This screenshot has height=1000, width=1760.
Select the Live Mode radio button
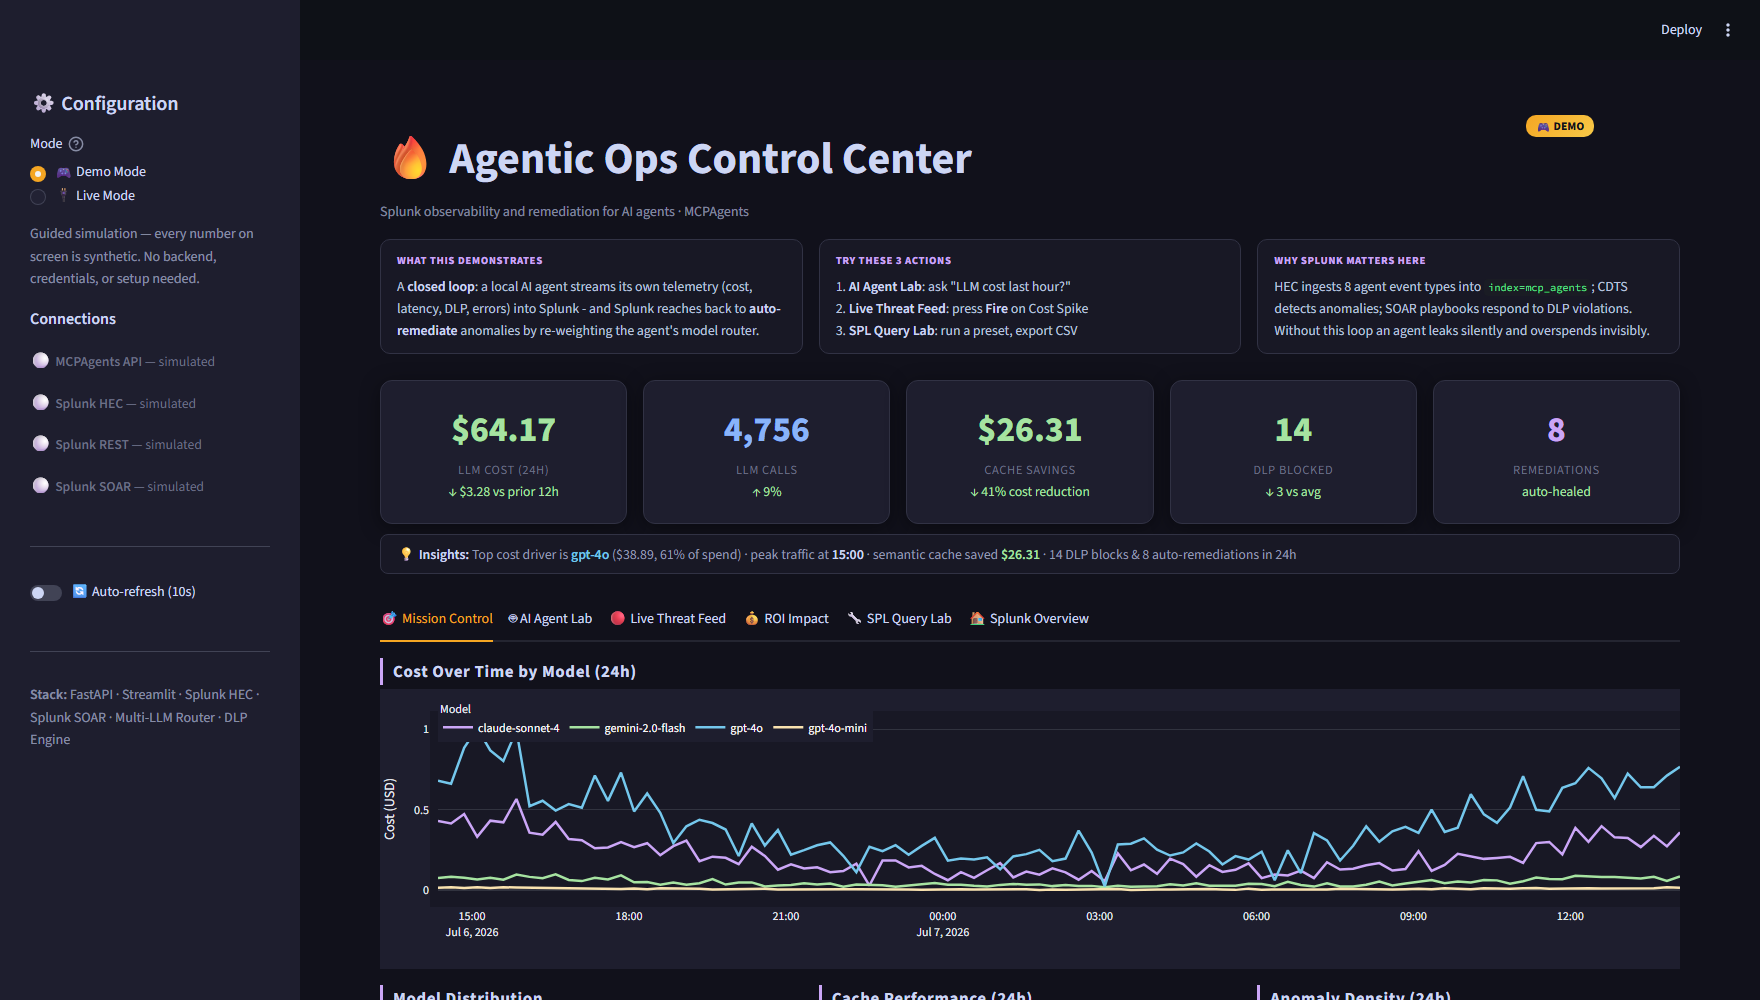[x=38, y=197]
